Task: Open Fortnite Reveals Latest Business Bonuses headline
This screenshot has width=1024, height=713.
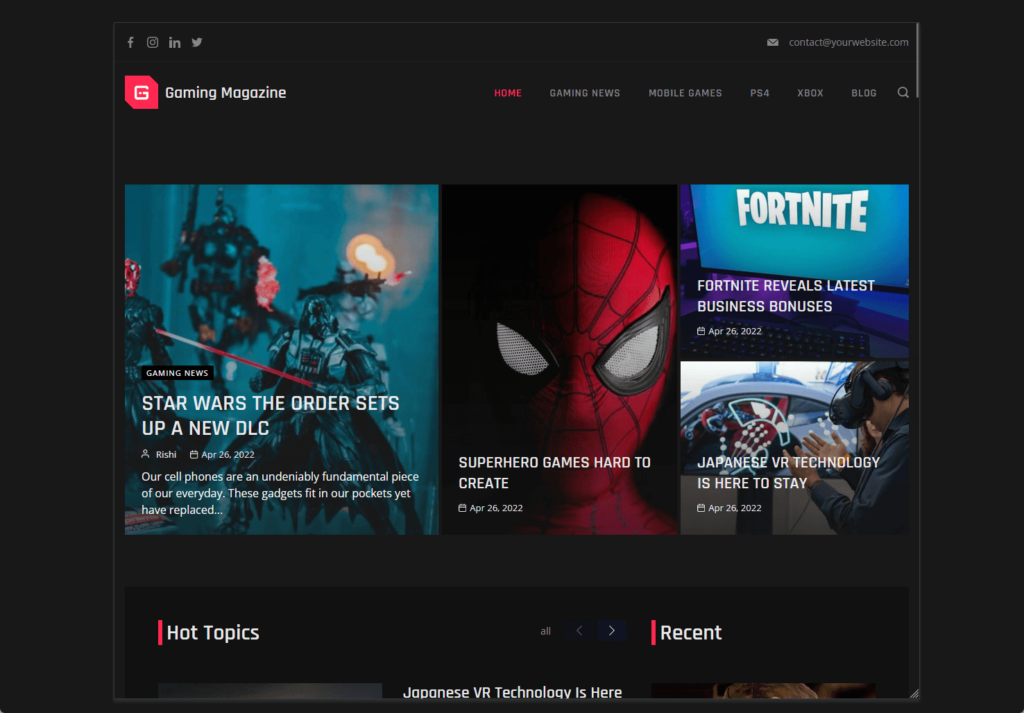Action: [786, 296]
